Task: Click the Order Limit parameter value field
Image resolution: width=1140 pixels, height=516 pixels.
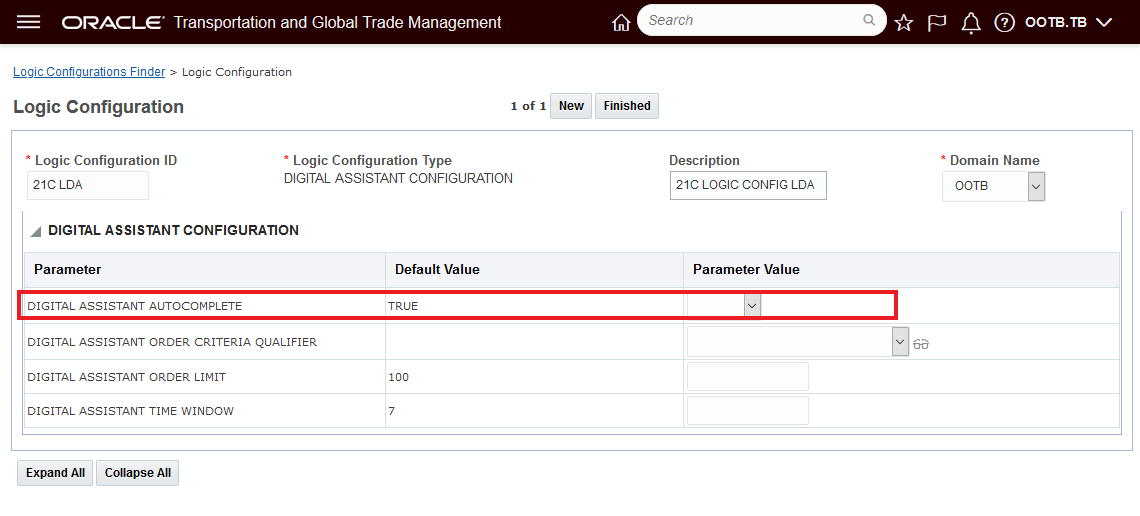Action: [747, 377]
